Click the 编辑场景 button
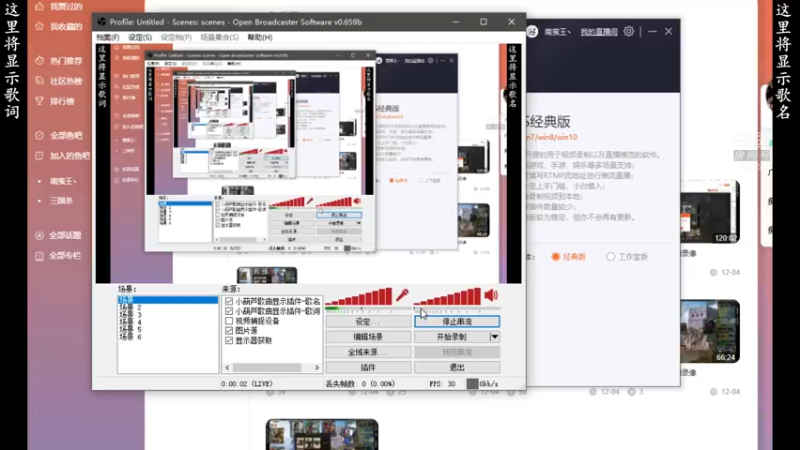 point(368,337)
